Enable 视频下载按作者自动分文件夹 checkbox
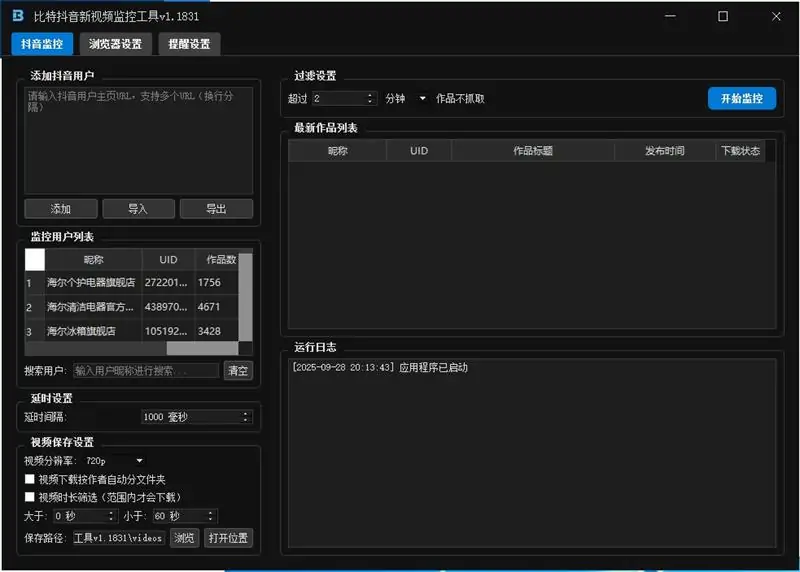Viewport: 800px width, 572px height. [30, 480]
